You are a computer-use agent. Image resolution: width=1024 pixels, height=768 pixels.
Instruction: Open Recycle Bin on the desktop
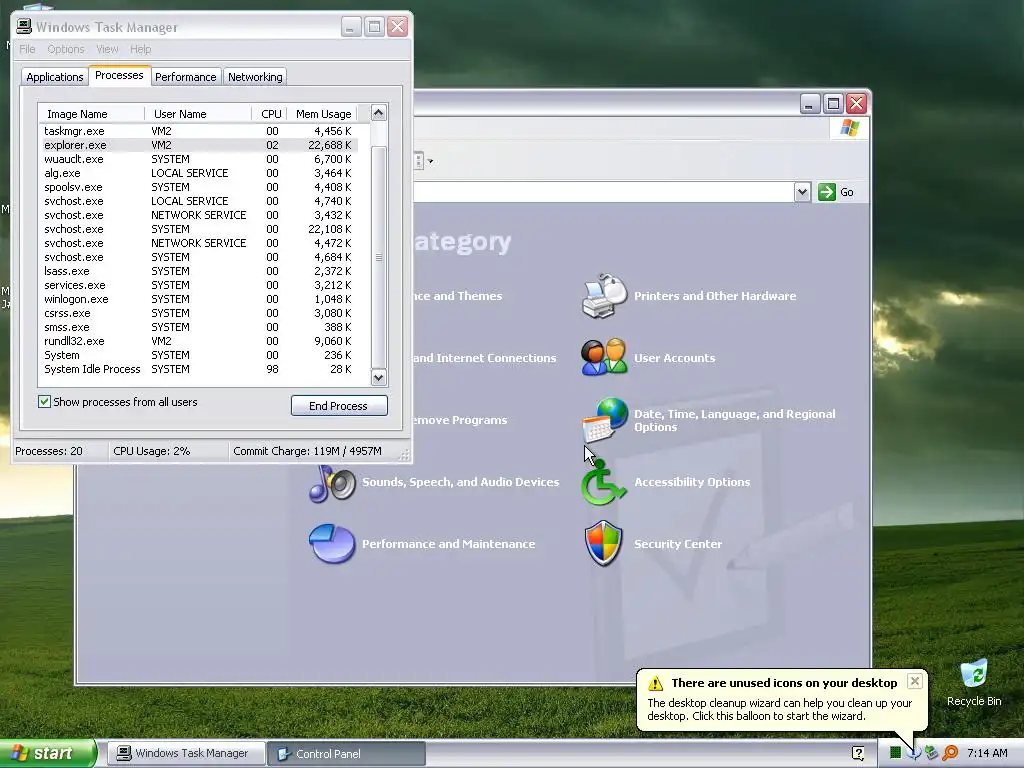tap(974, 683)
